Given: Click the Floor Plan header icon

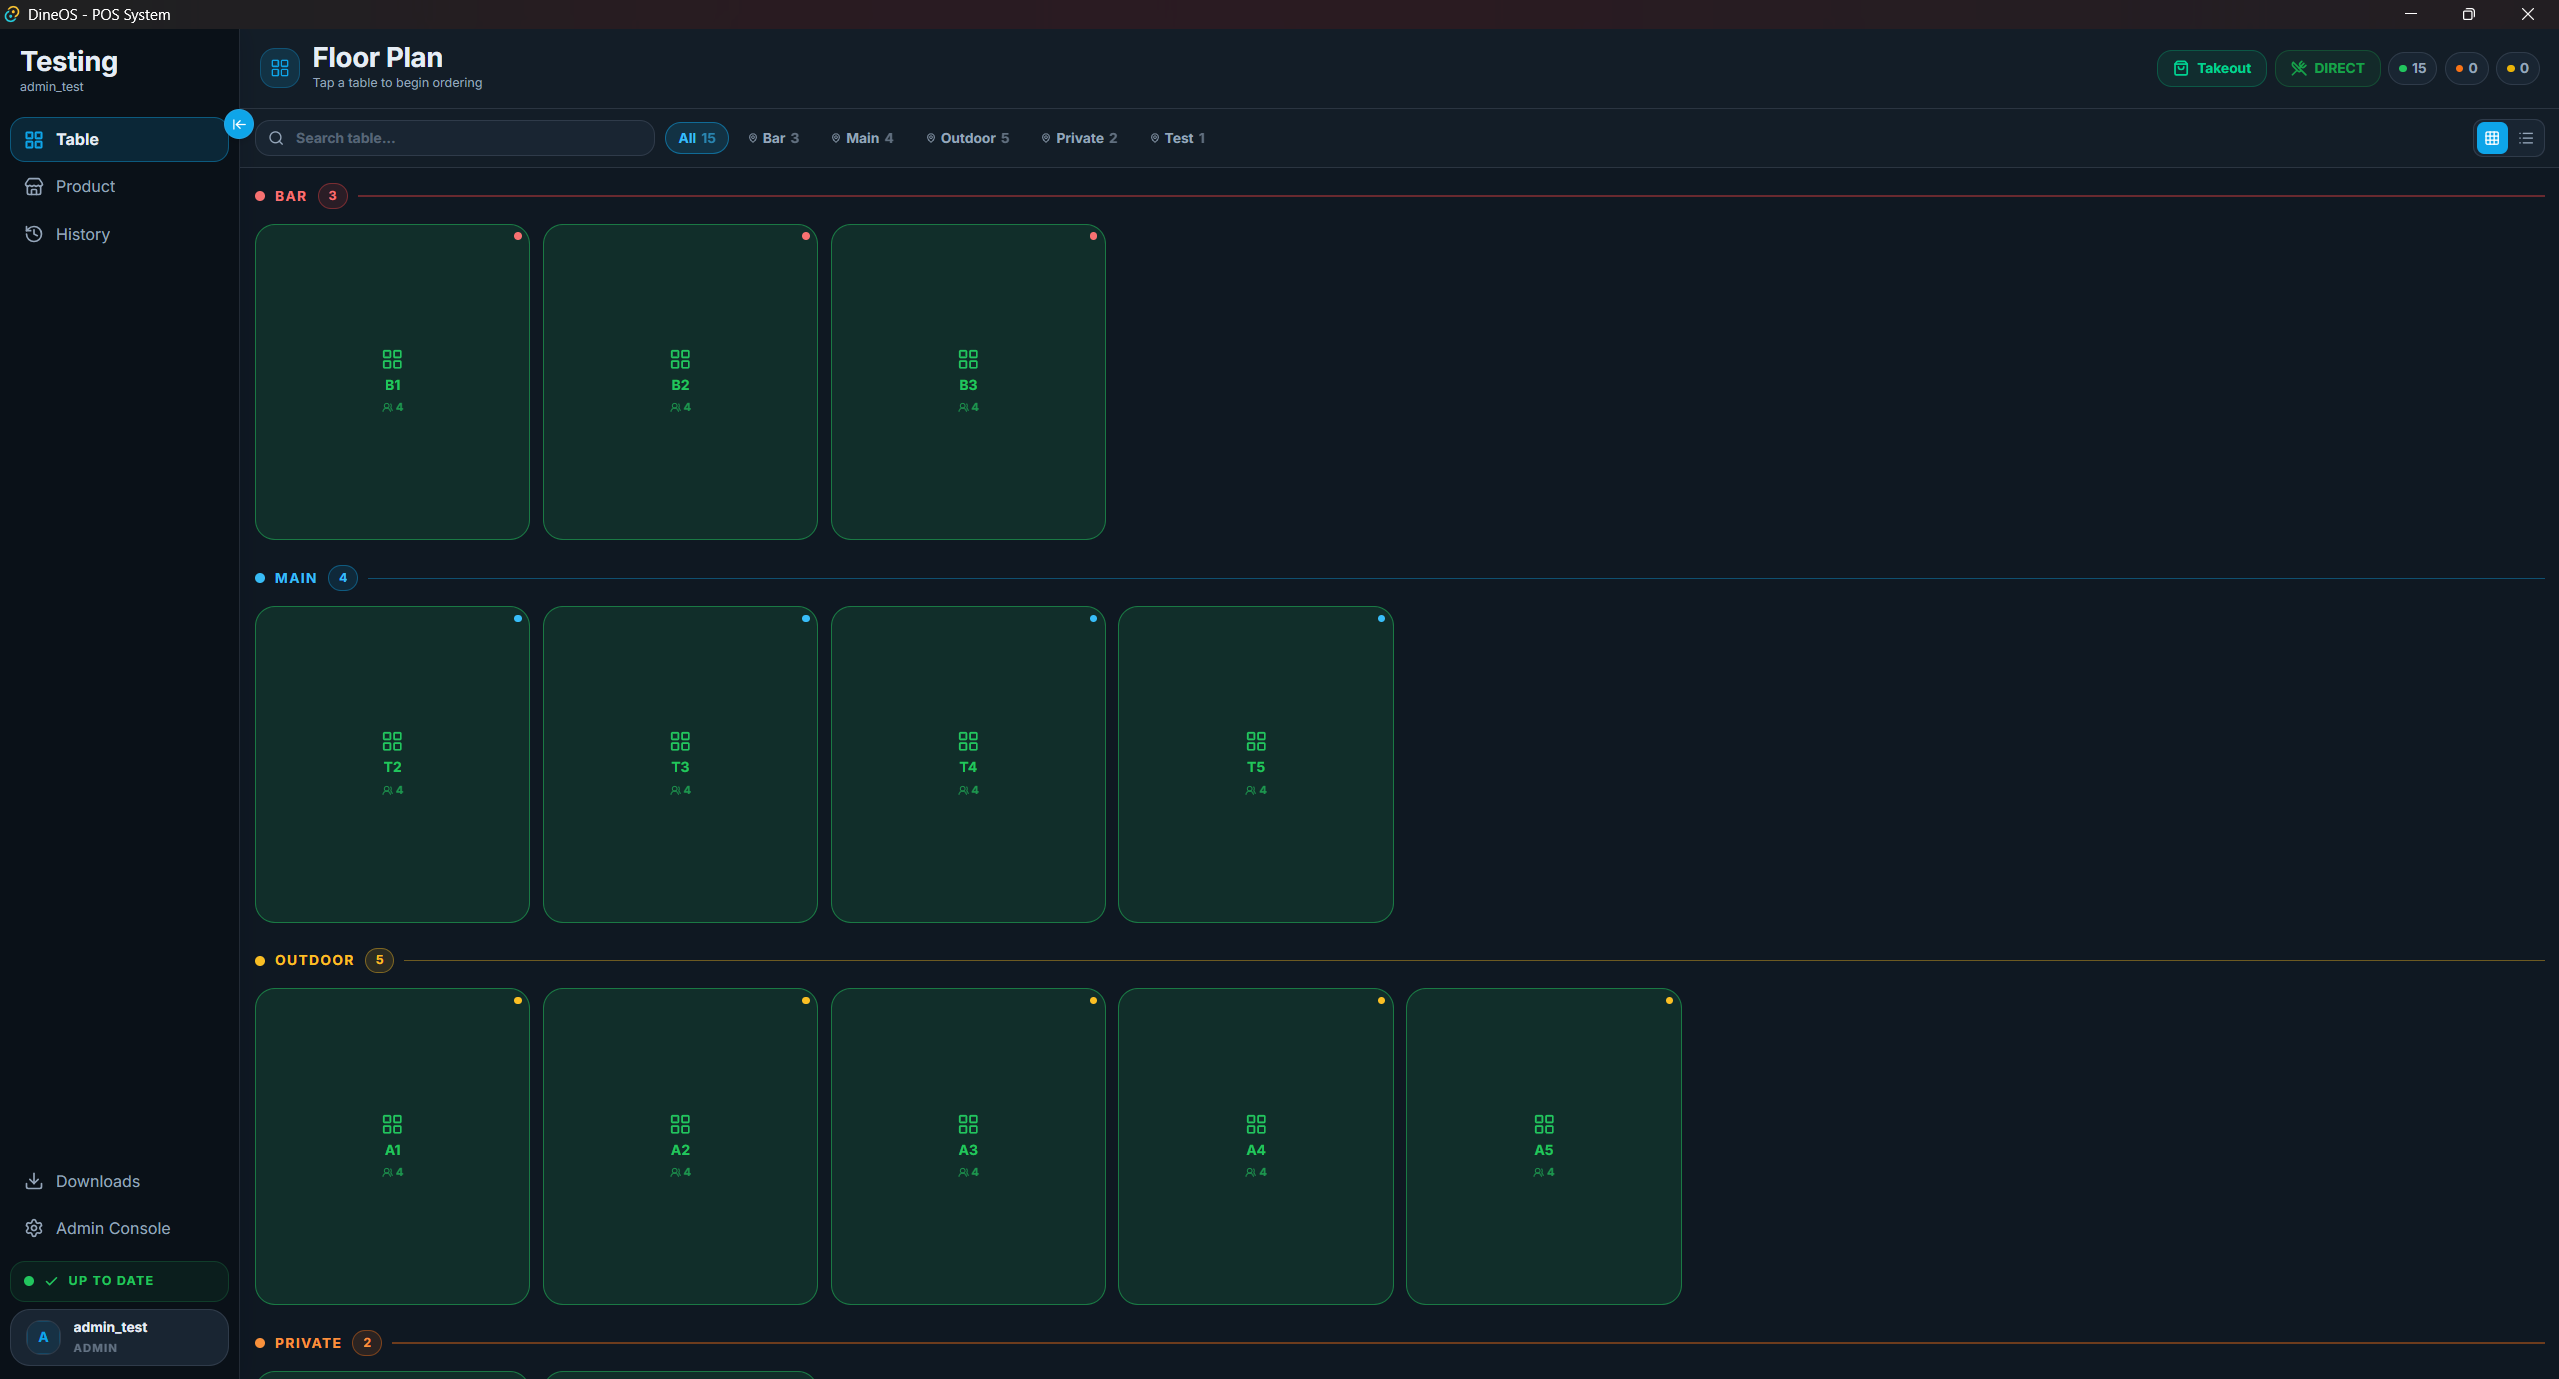Looking at the screenshot, I should click(280, 68).
